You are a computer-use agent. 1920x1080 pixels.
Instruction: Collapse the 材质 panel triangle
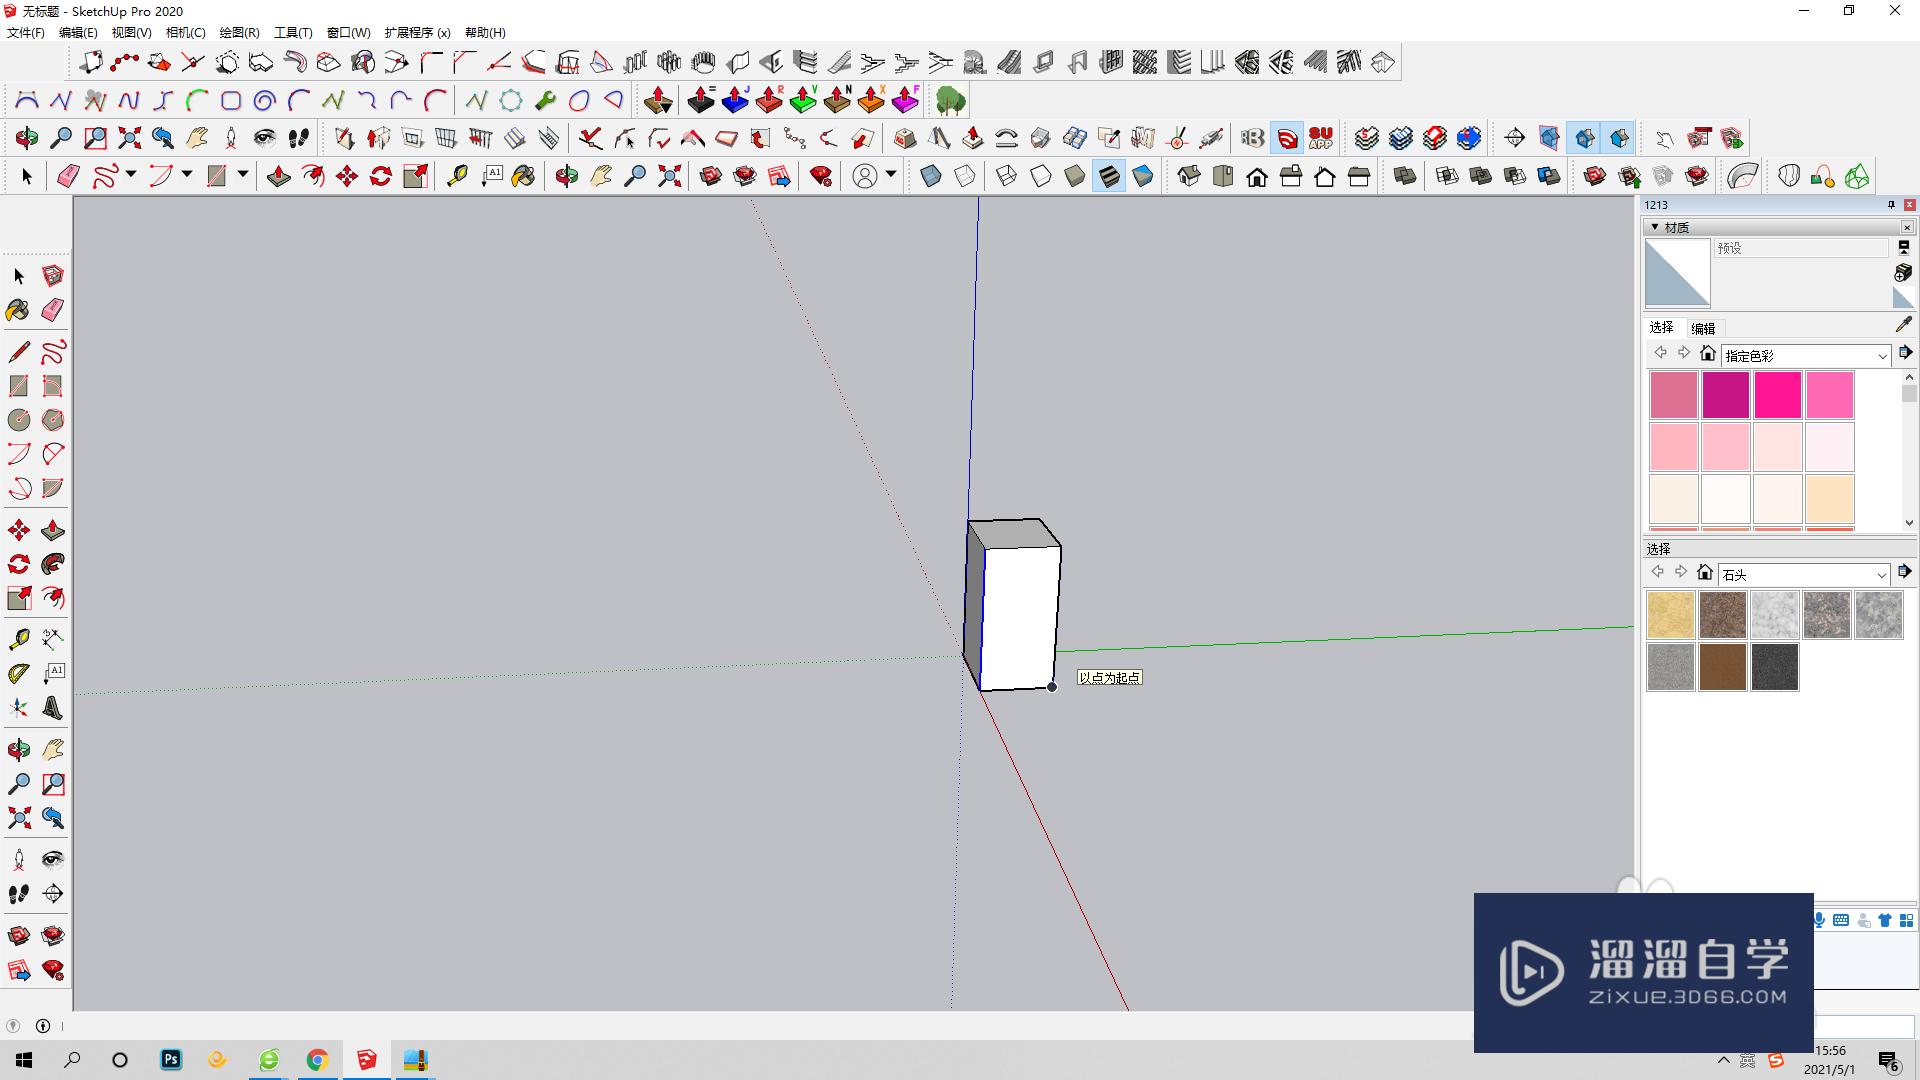tap(1655, 227)
